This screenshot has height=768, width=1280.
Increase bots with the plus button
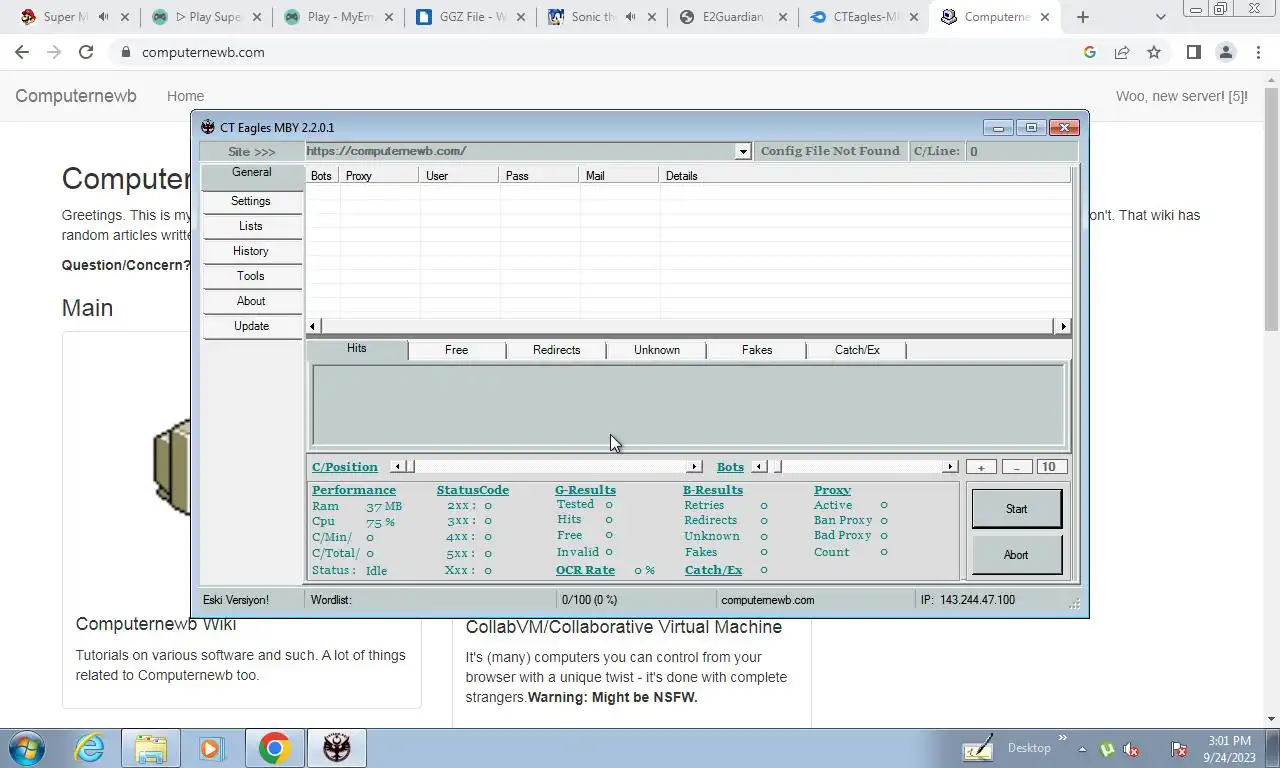coord(981,467)
